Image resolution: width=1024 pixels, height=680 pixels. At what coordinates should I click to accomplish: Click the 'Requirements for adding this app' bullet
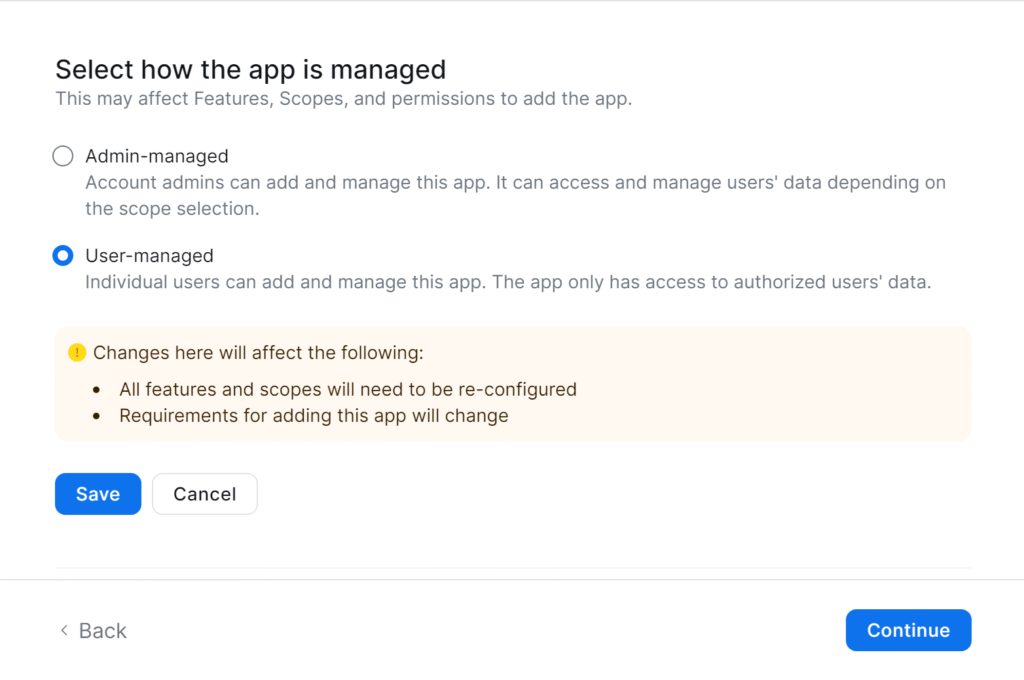coord(314,415)
